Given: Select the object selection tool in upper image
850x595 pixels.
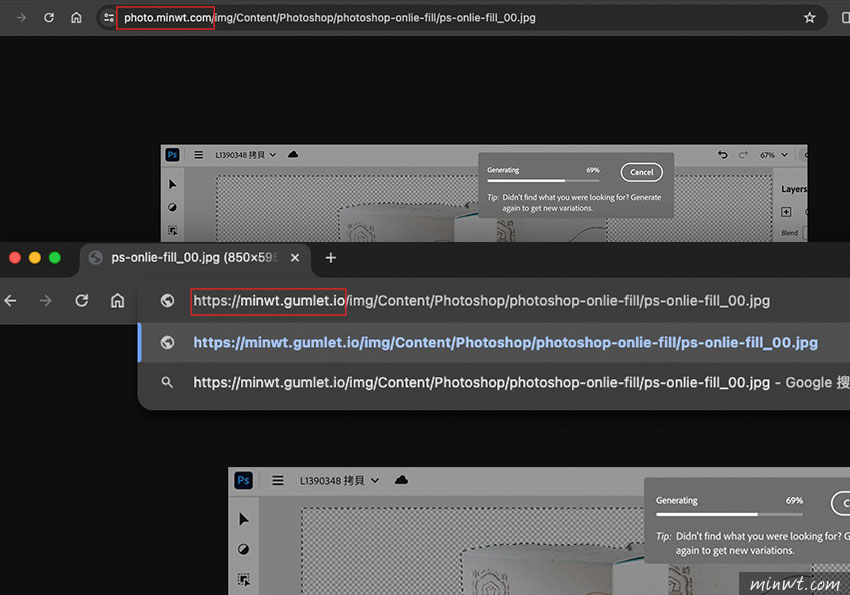Looking at the screenshot, I should pos(172,231).
